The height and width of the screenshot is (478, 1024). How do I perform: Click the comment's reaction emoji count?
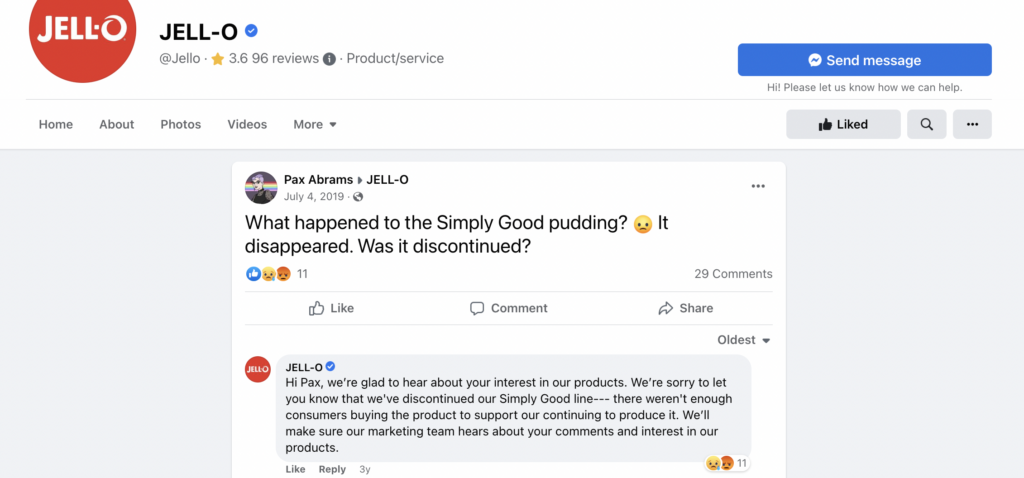(x=728, y=463)
